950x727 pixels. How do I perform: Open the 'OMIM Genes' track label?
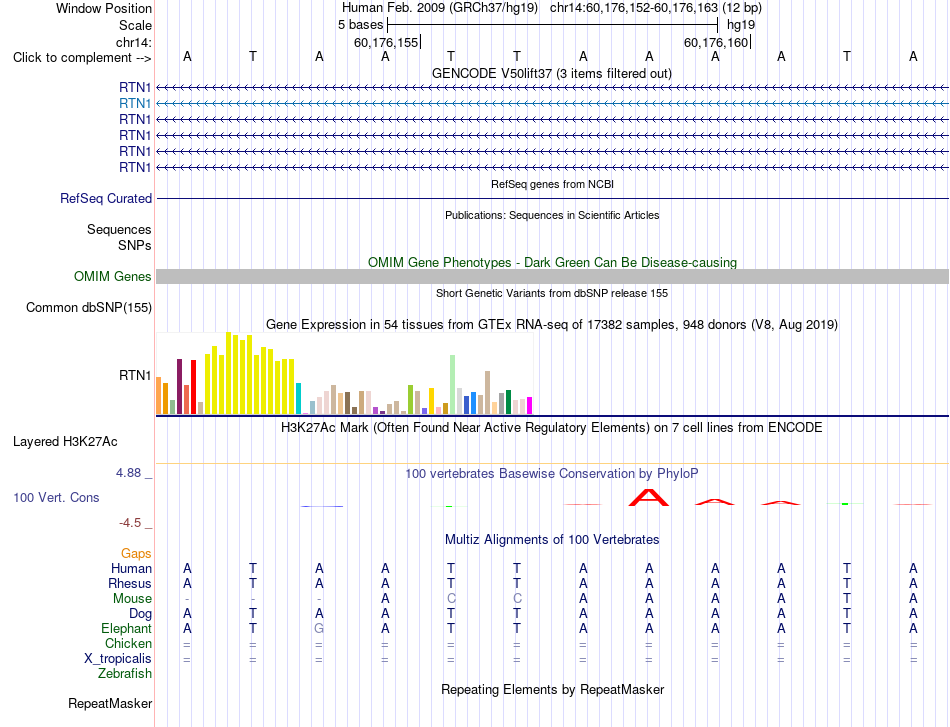[112, 277]
